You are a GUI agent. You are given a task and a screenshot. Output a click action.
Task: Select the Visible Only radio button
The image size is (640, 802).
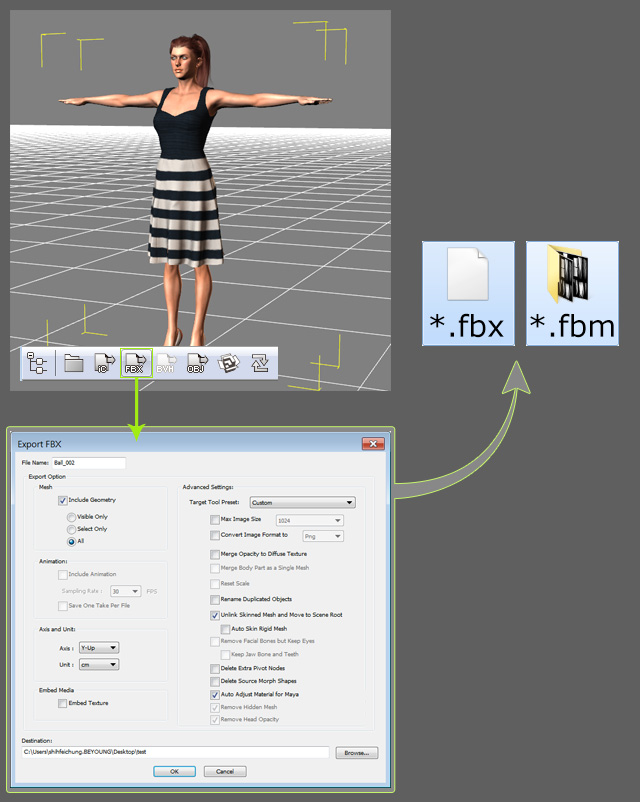[71, 517]
